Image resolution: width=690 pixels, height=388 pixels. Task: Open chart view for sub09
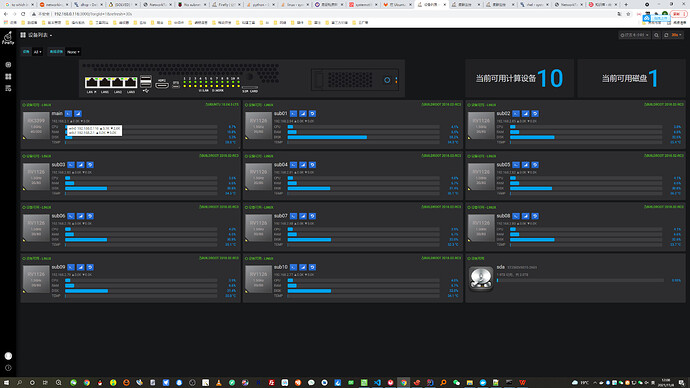point(81,267)
